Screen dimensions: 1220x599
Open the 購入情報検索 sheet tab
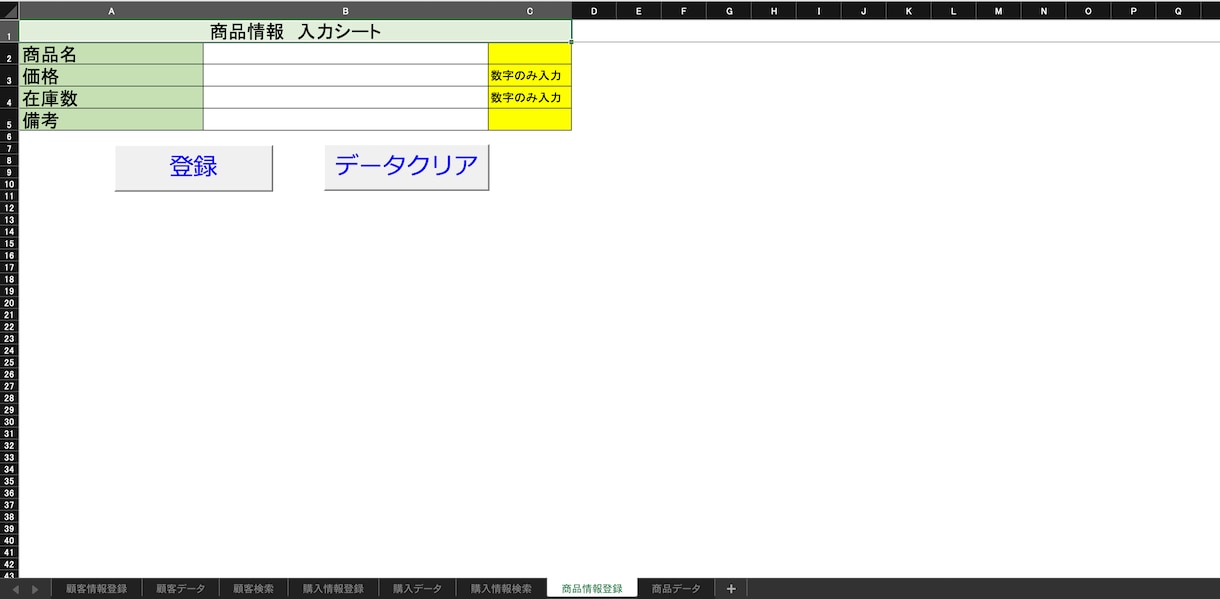[501, 589]
